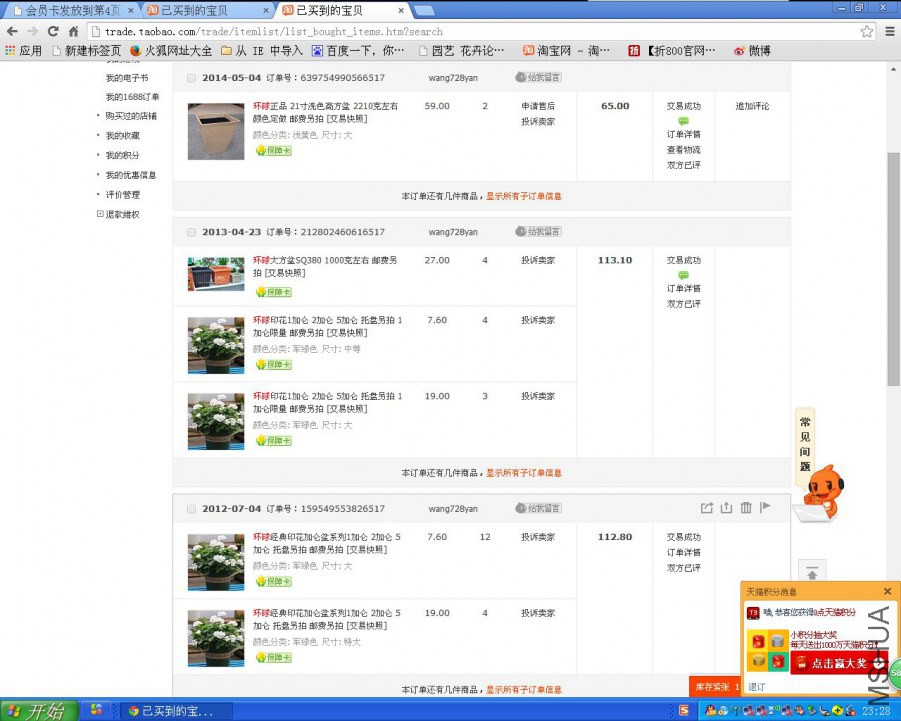This screenshot has width=901, height=721.
Task: Click the green message icon under 交易成功 for 2014 order
Action: pos(684,120)
